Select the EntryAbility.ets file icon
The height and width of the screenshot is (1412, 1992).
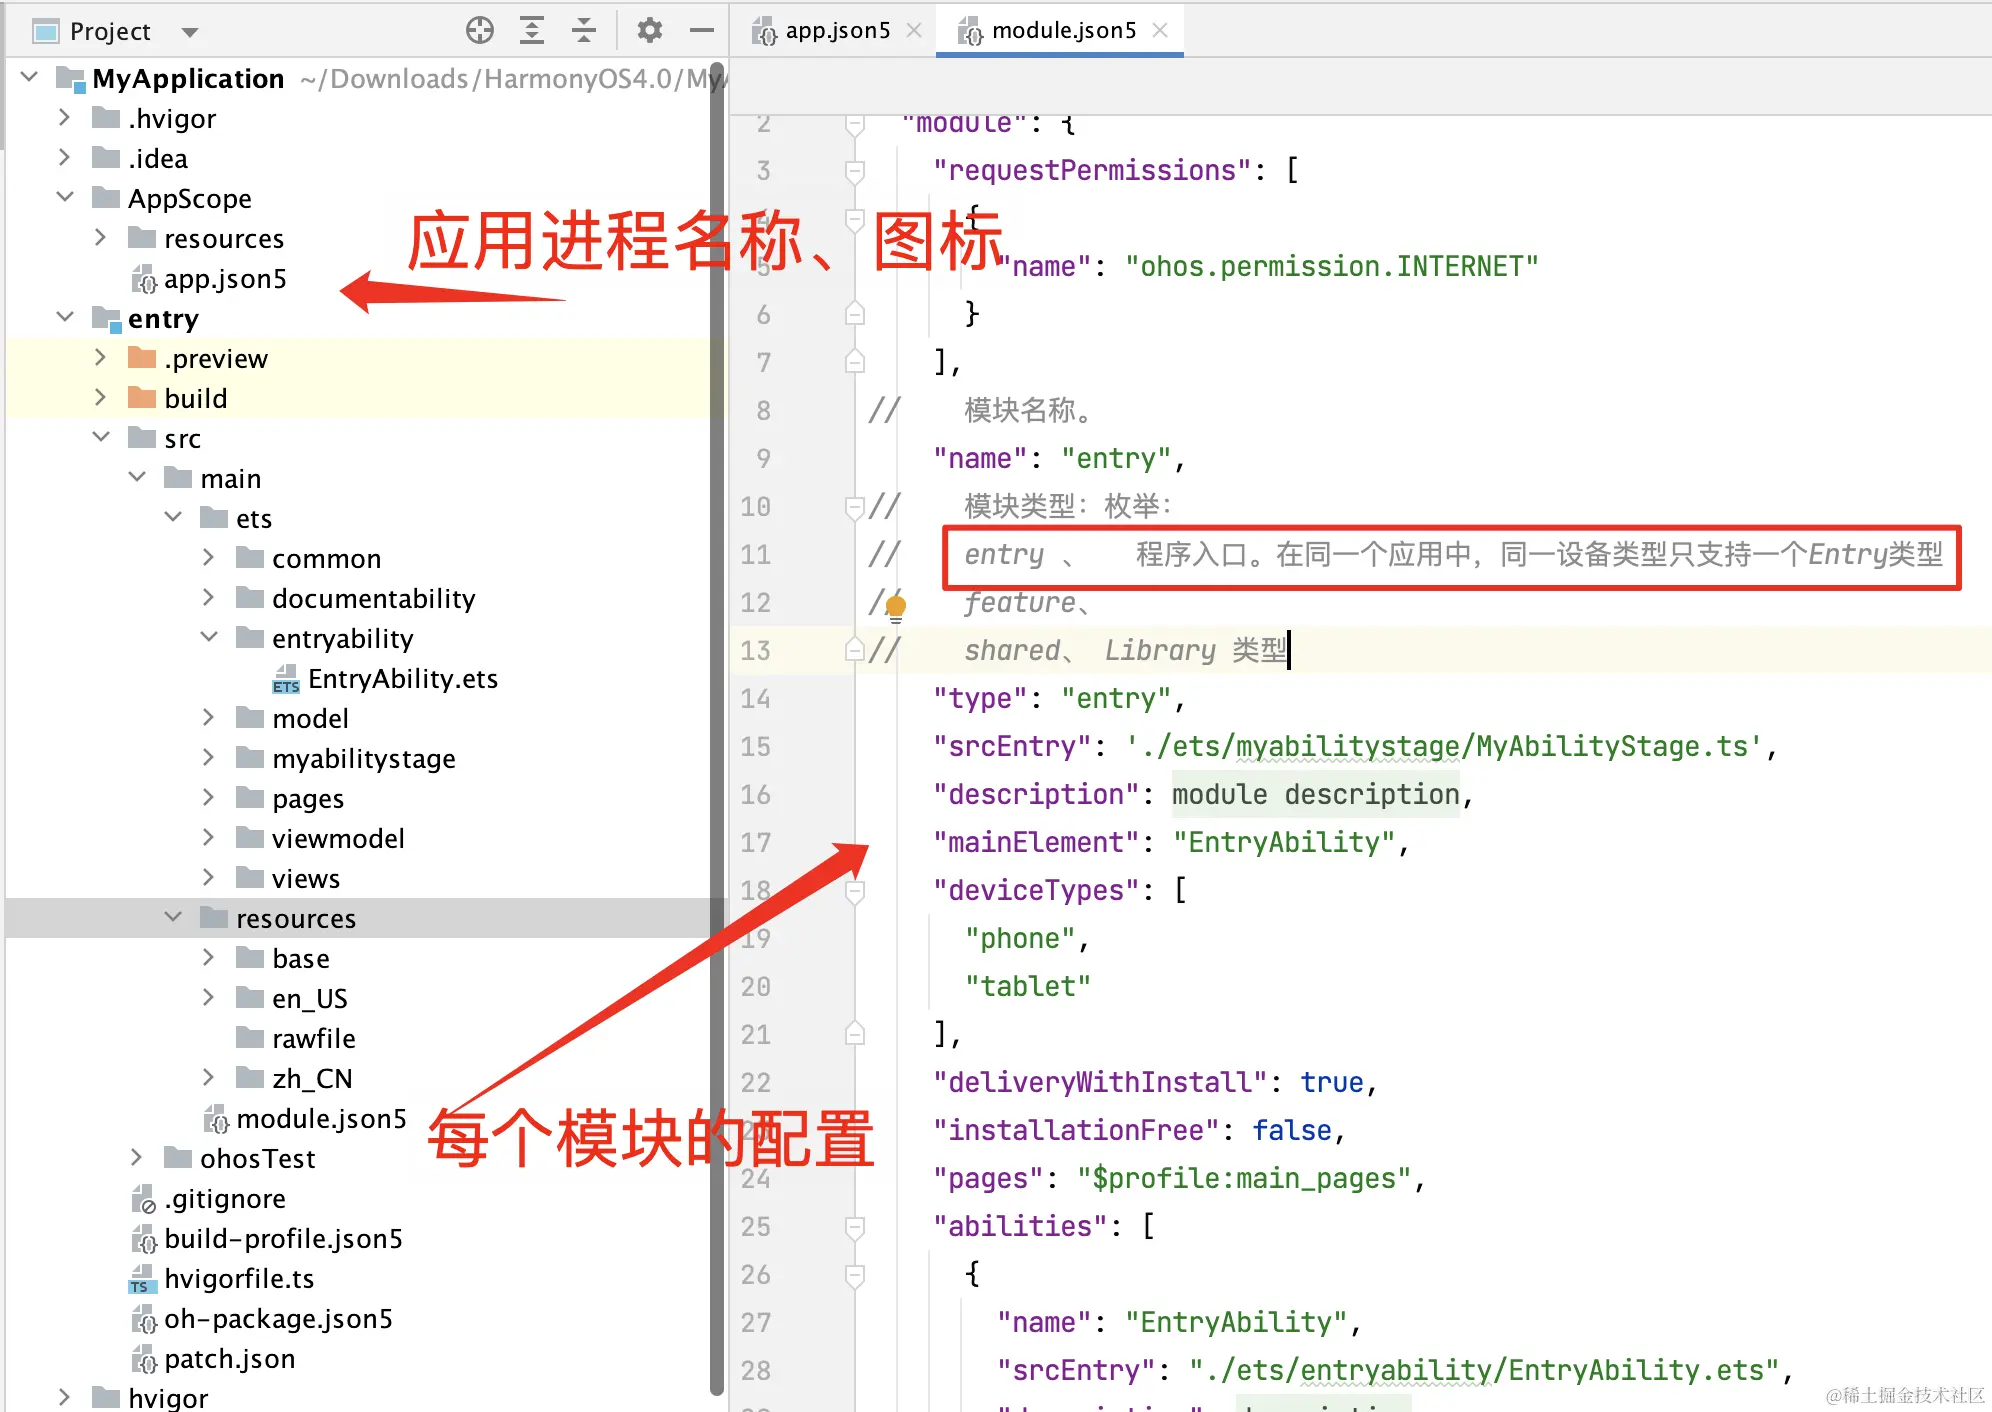click(x=286, y=679)
